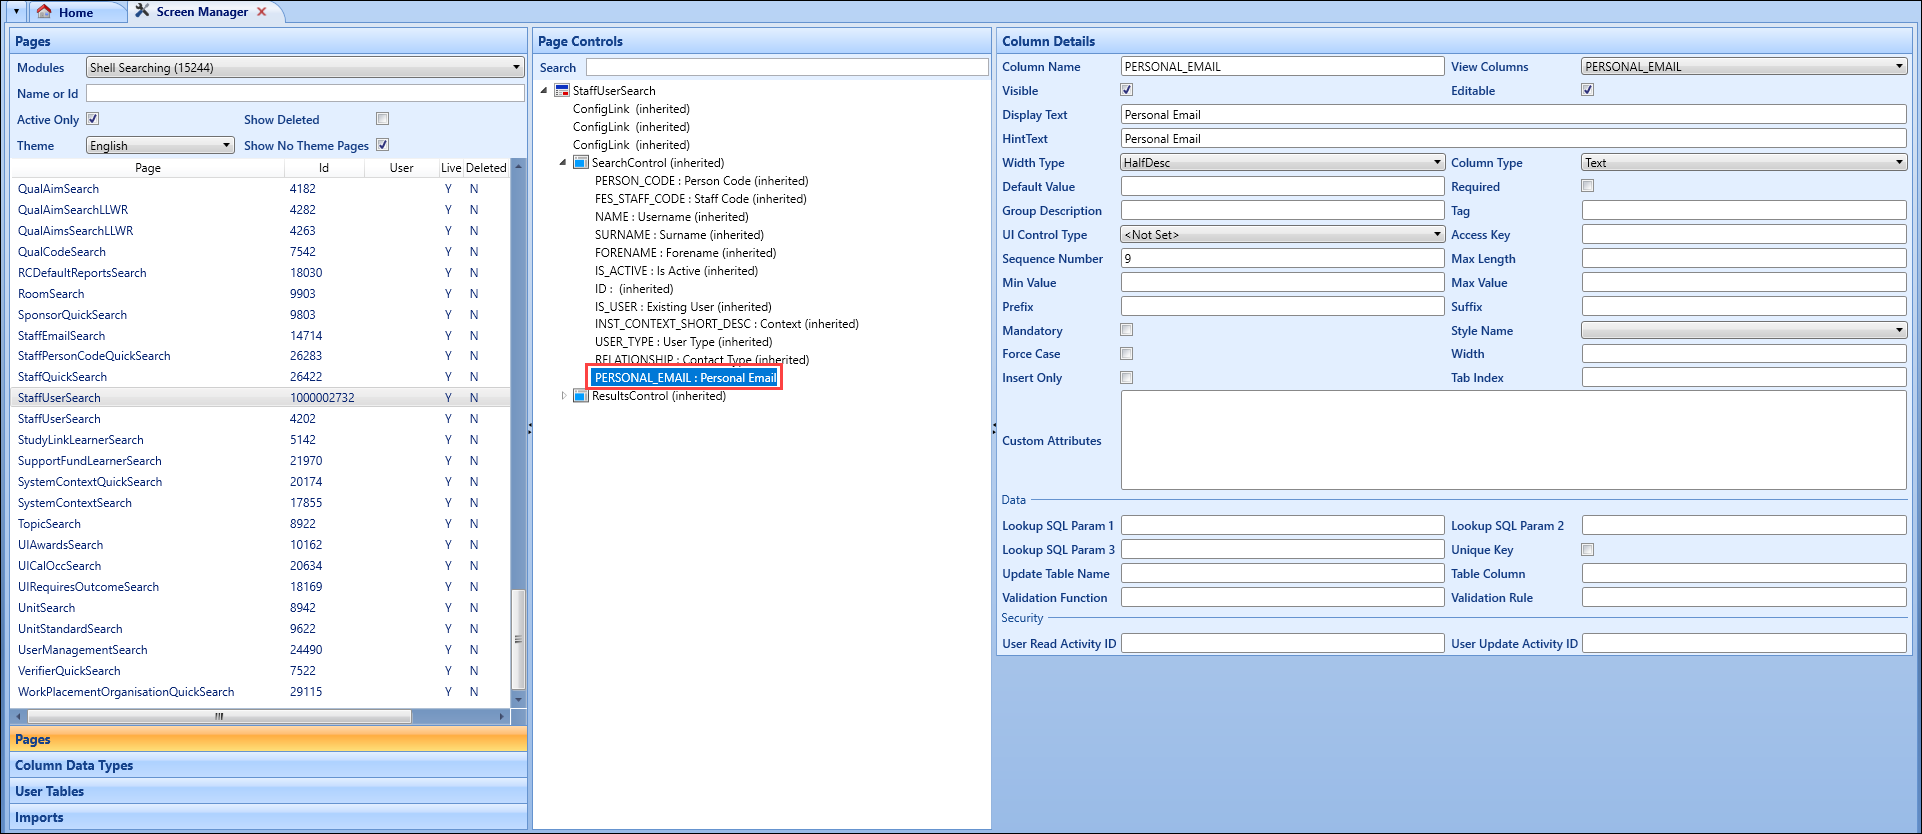The image size is (1922, 834).
Task: Open the Style Name dropdown
Action: tap(1744, 330)
